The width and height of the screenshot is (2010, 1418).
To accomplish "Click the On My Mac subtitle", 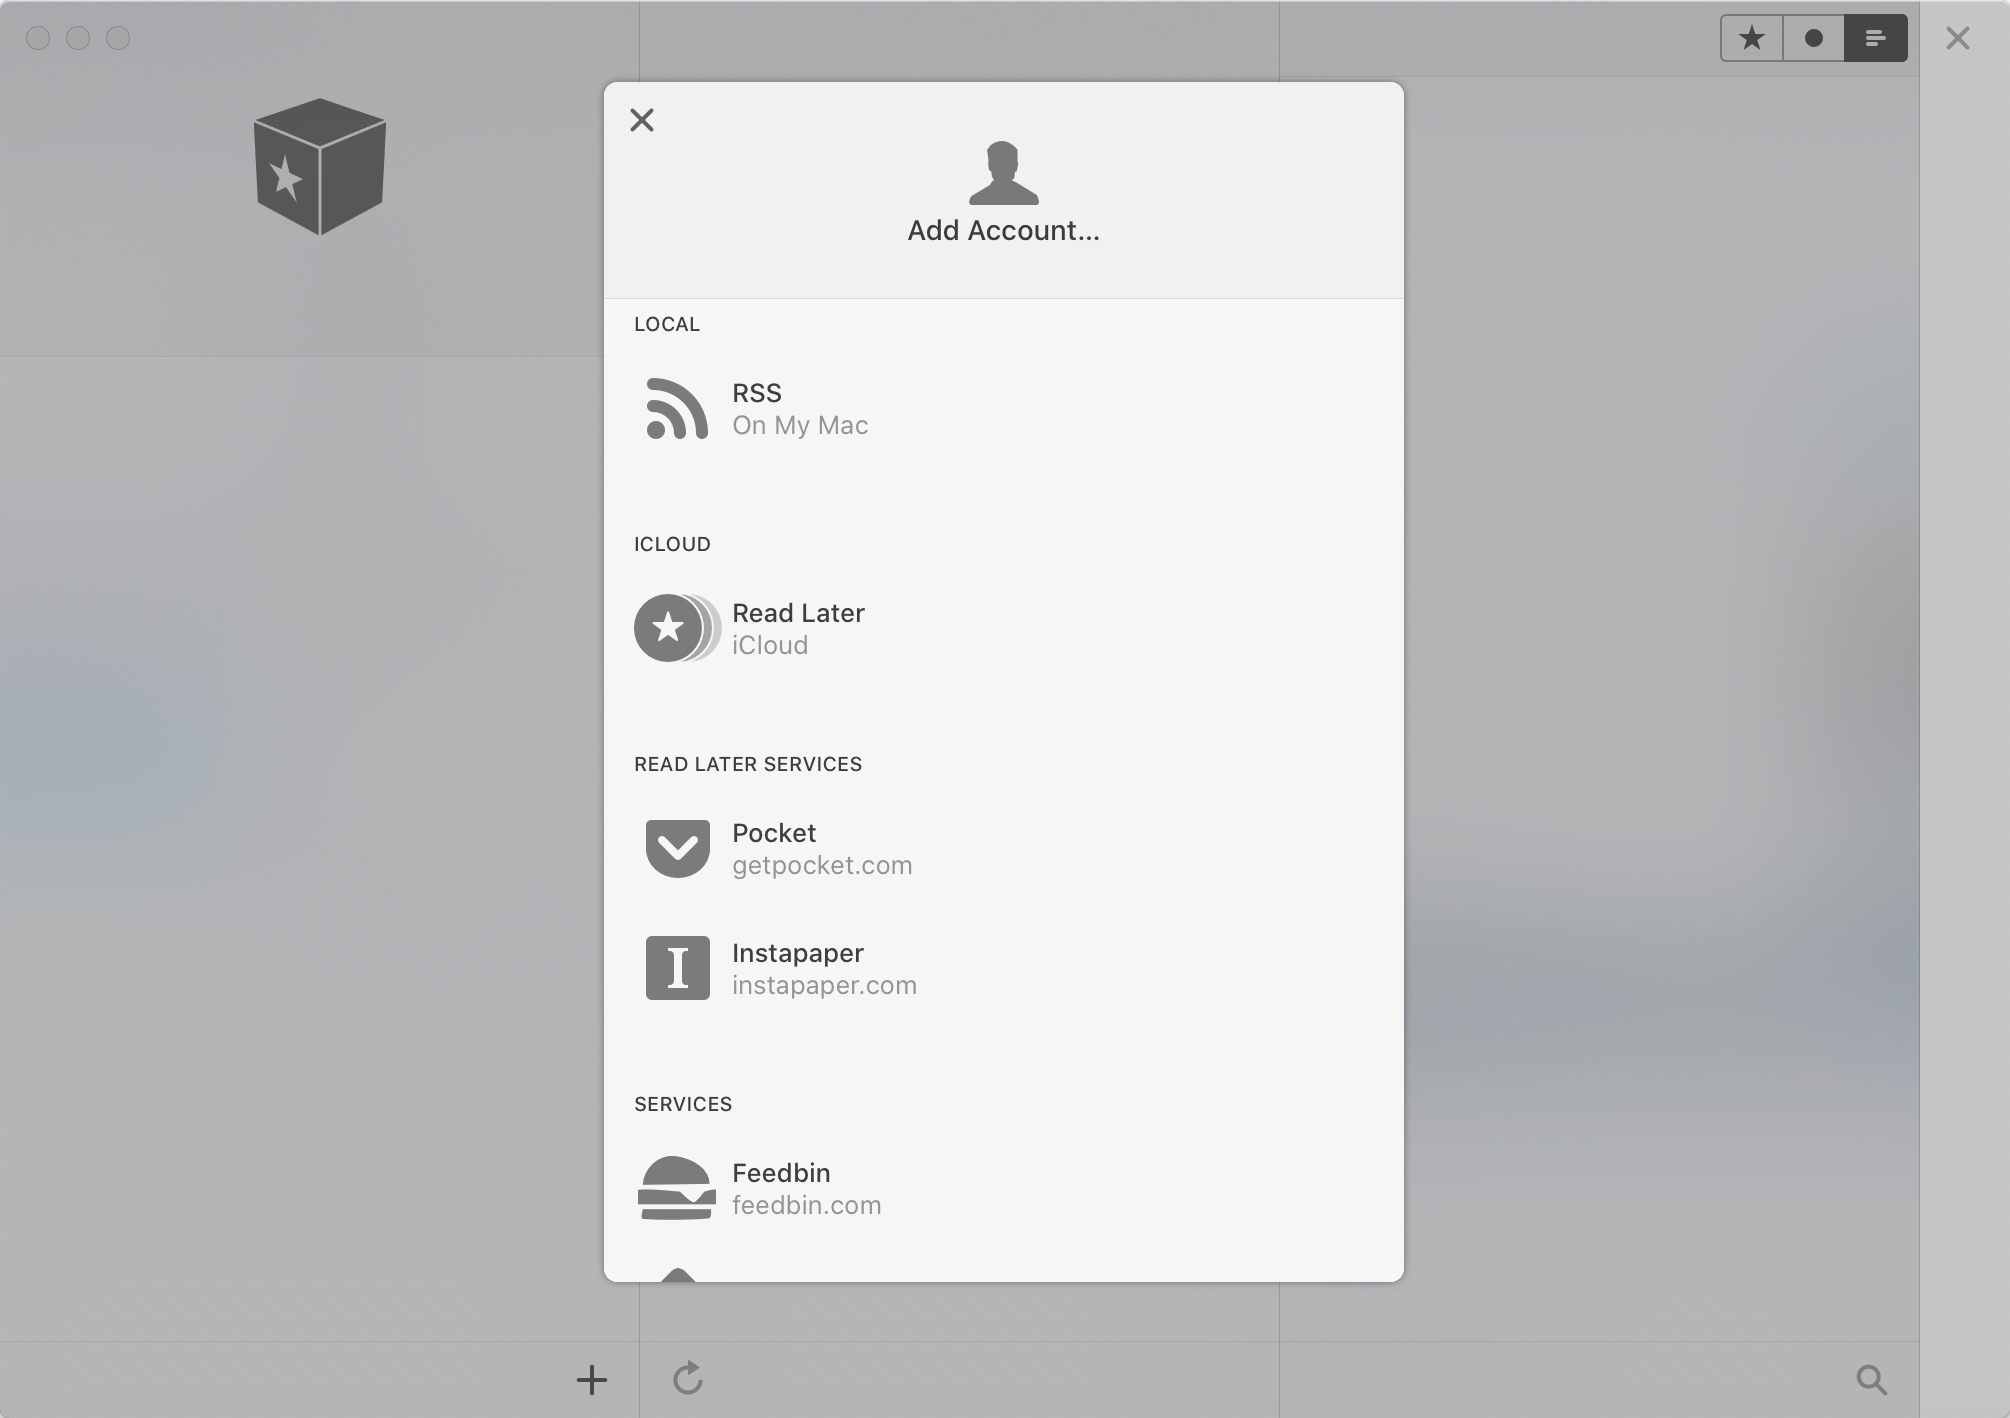I will 800,425.
